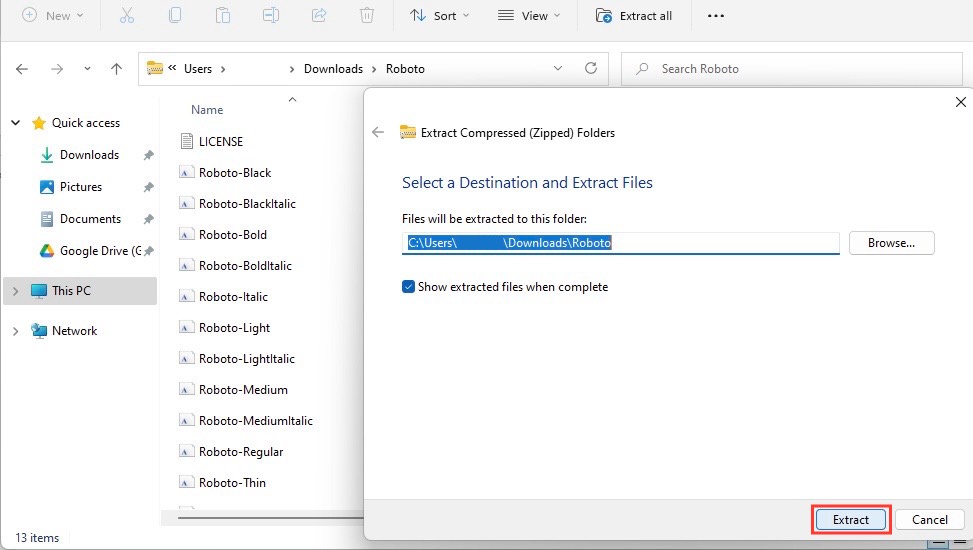Collapse the Quick access tree node
This screenshot has height=550, width=973.
pos(16,123)
